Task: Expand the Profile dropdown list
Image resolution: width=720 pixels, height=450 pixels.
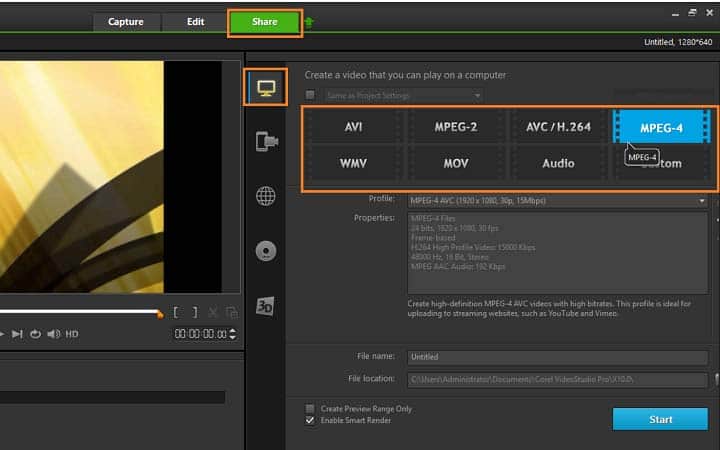Action: (x=702, y=201)
